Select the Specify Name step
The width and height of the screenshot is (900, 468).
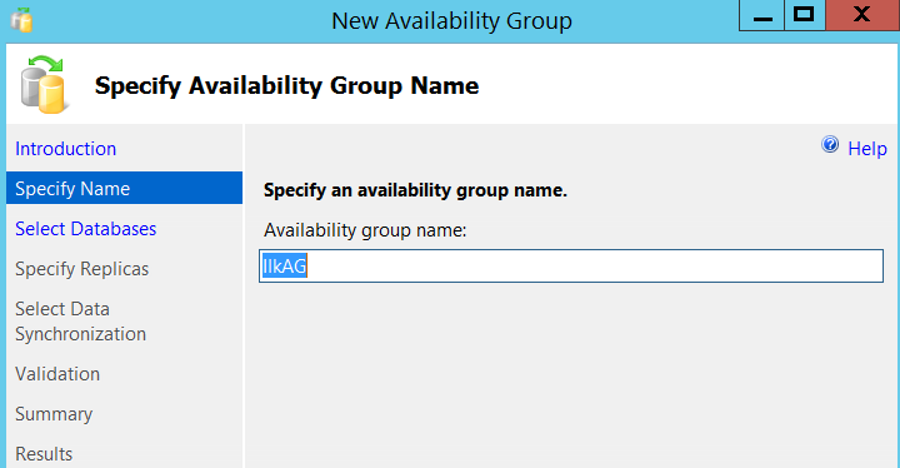point(124,188)
